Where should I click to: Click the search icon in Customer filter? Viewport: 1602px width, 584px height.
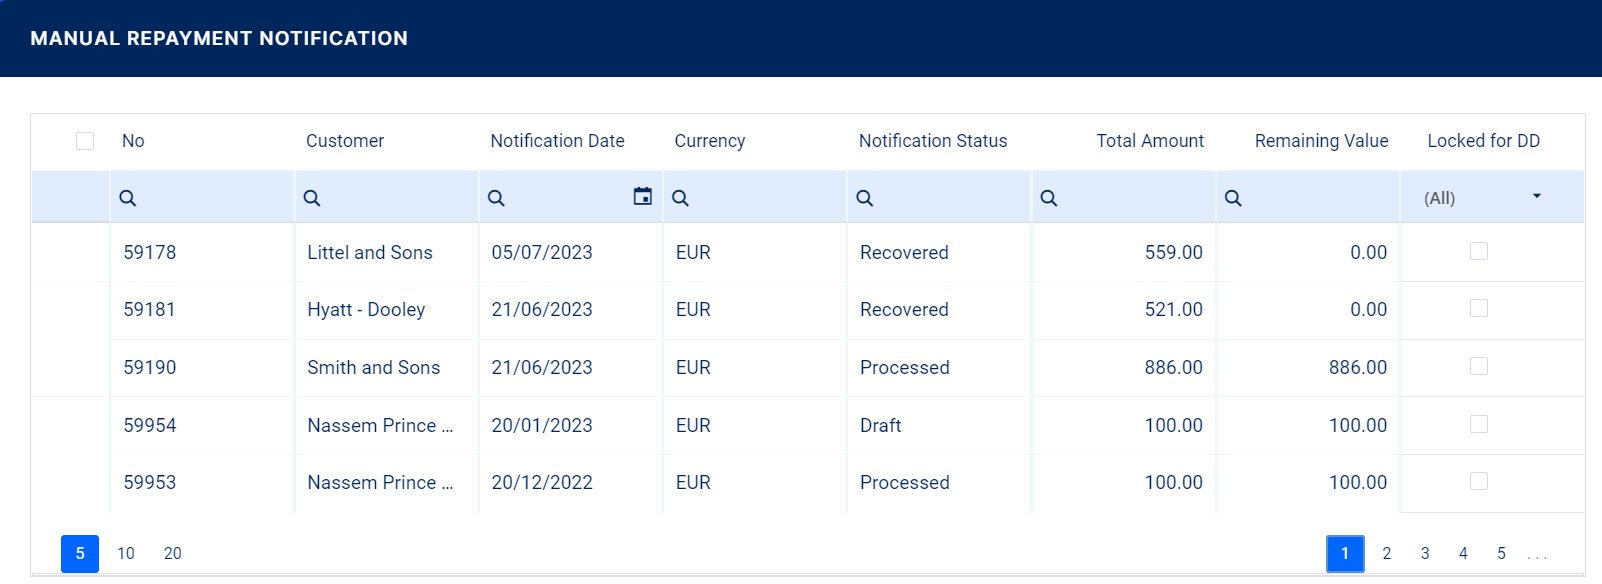click(312, 198)
